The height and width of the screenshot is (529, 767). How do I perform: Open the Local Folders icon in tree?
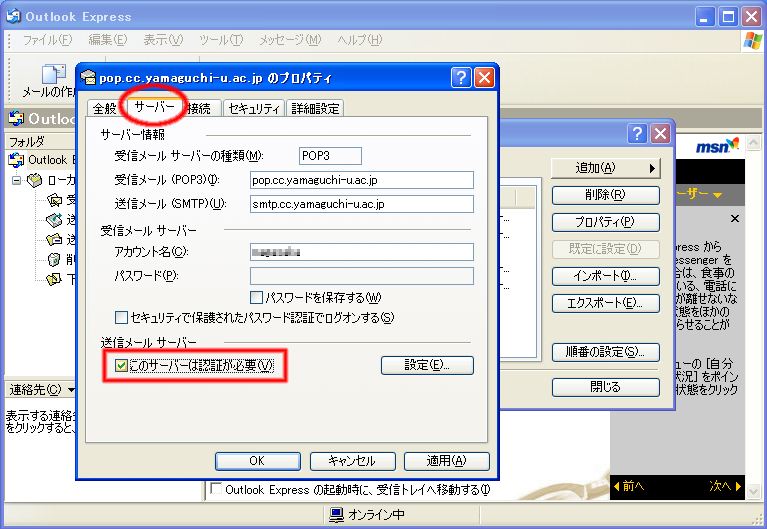coord(35,181)
